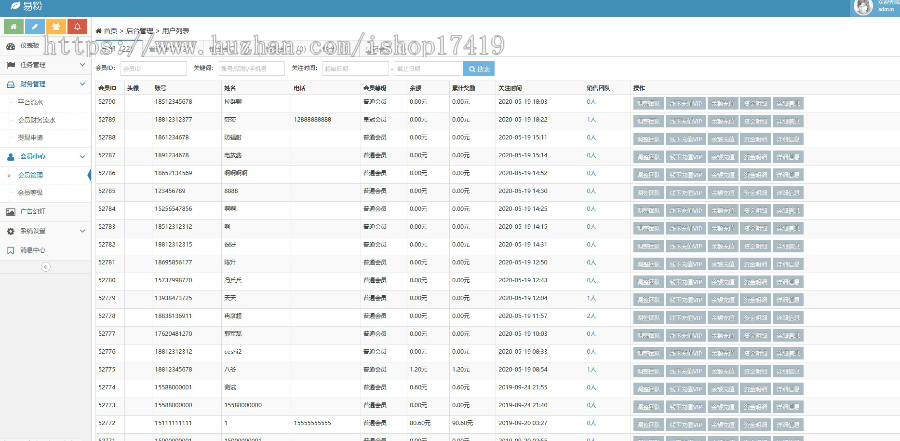Click phone number 12888888888
This screenshot has height=441, width=900.
click(x=312, y=120)
